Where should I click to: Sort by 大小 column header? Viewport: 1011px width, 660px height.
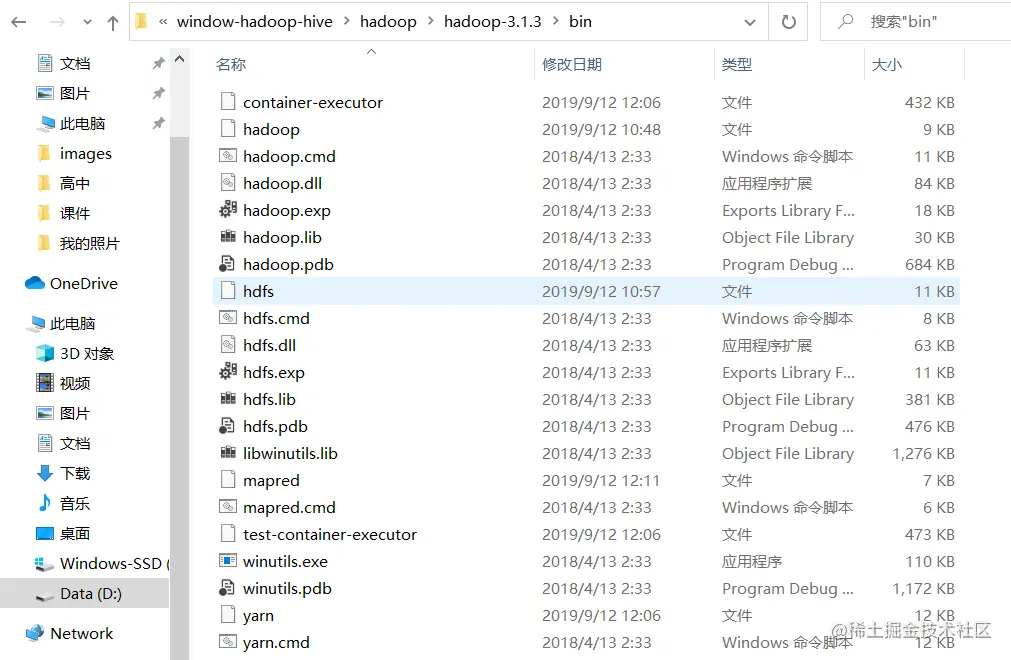click(x=887, y=64)
